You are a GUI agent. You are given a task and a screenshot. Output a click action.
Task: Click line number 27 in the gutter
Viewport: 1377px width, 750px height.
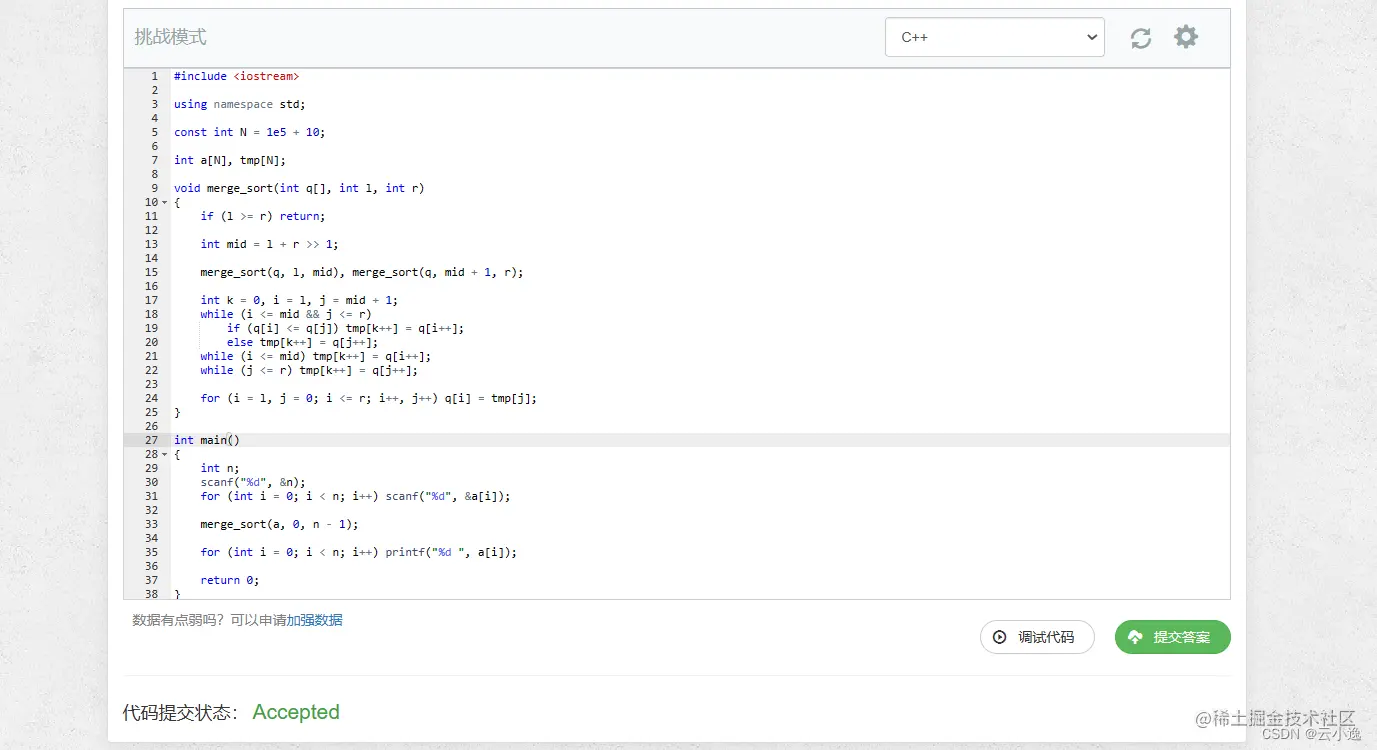[x=152, y=440]
